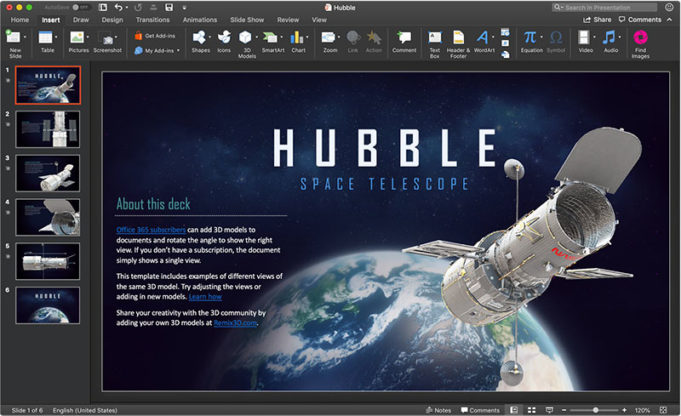Switch to the Home tab
This screenshot has width=681, height=416.
point(20,20)
